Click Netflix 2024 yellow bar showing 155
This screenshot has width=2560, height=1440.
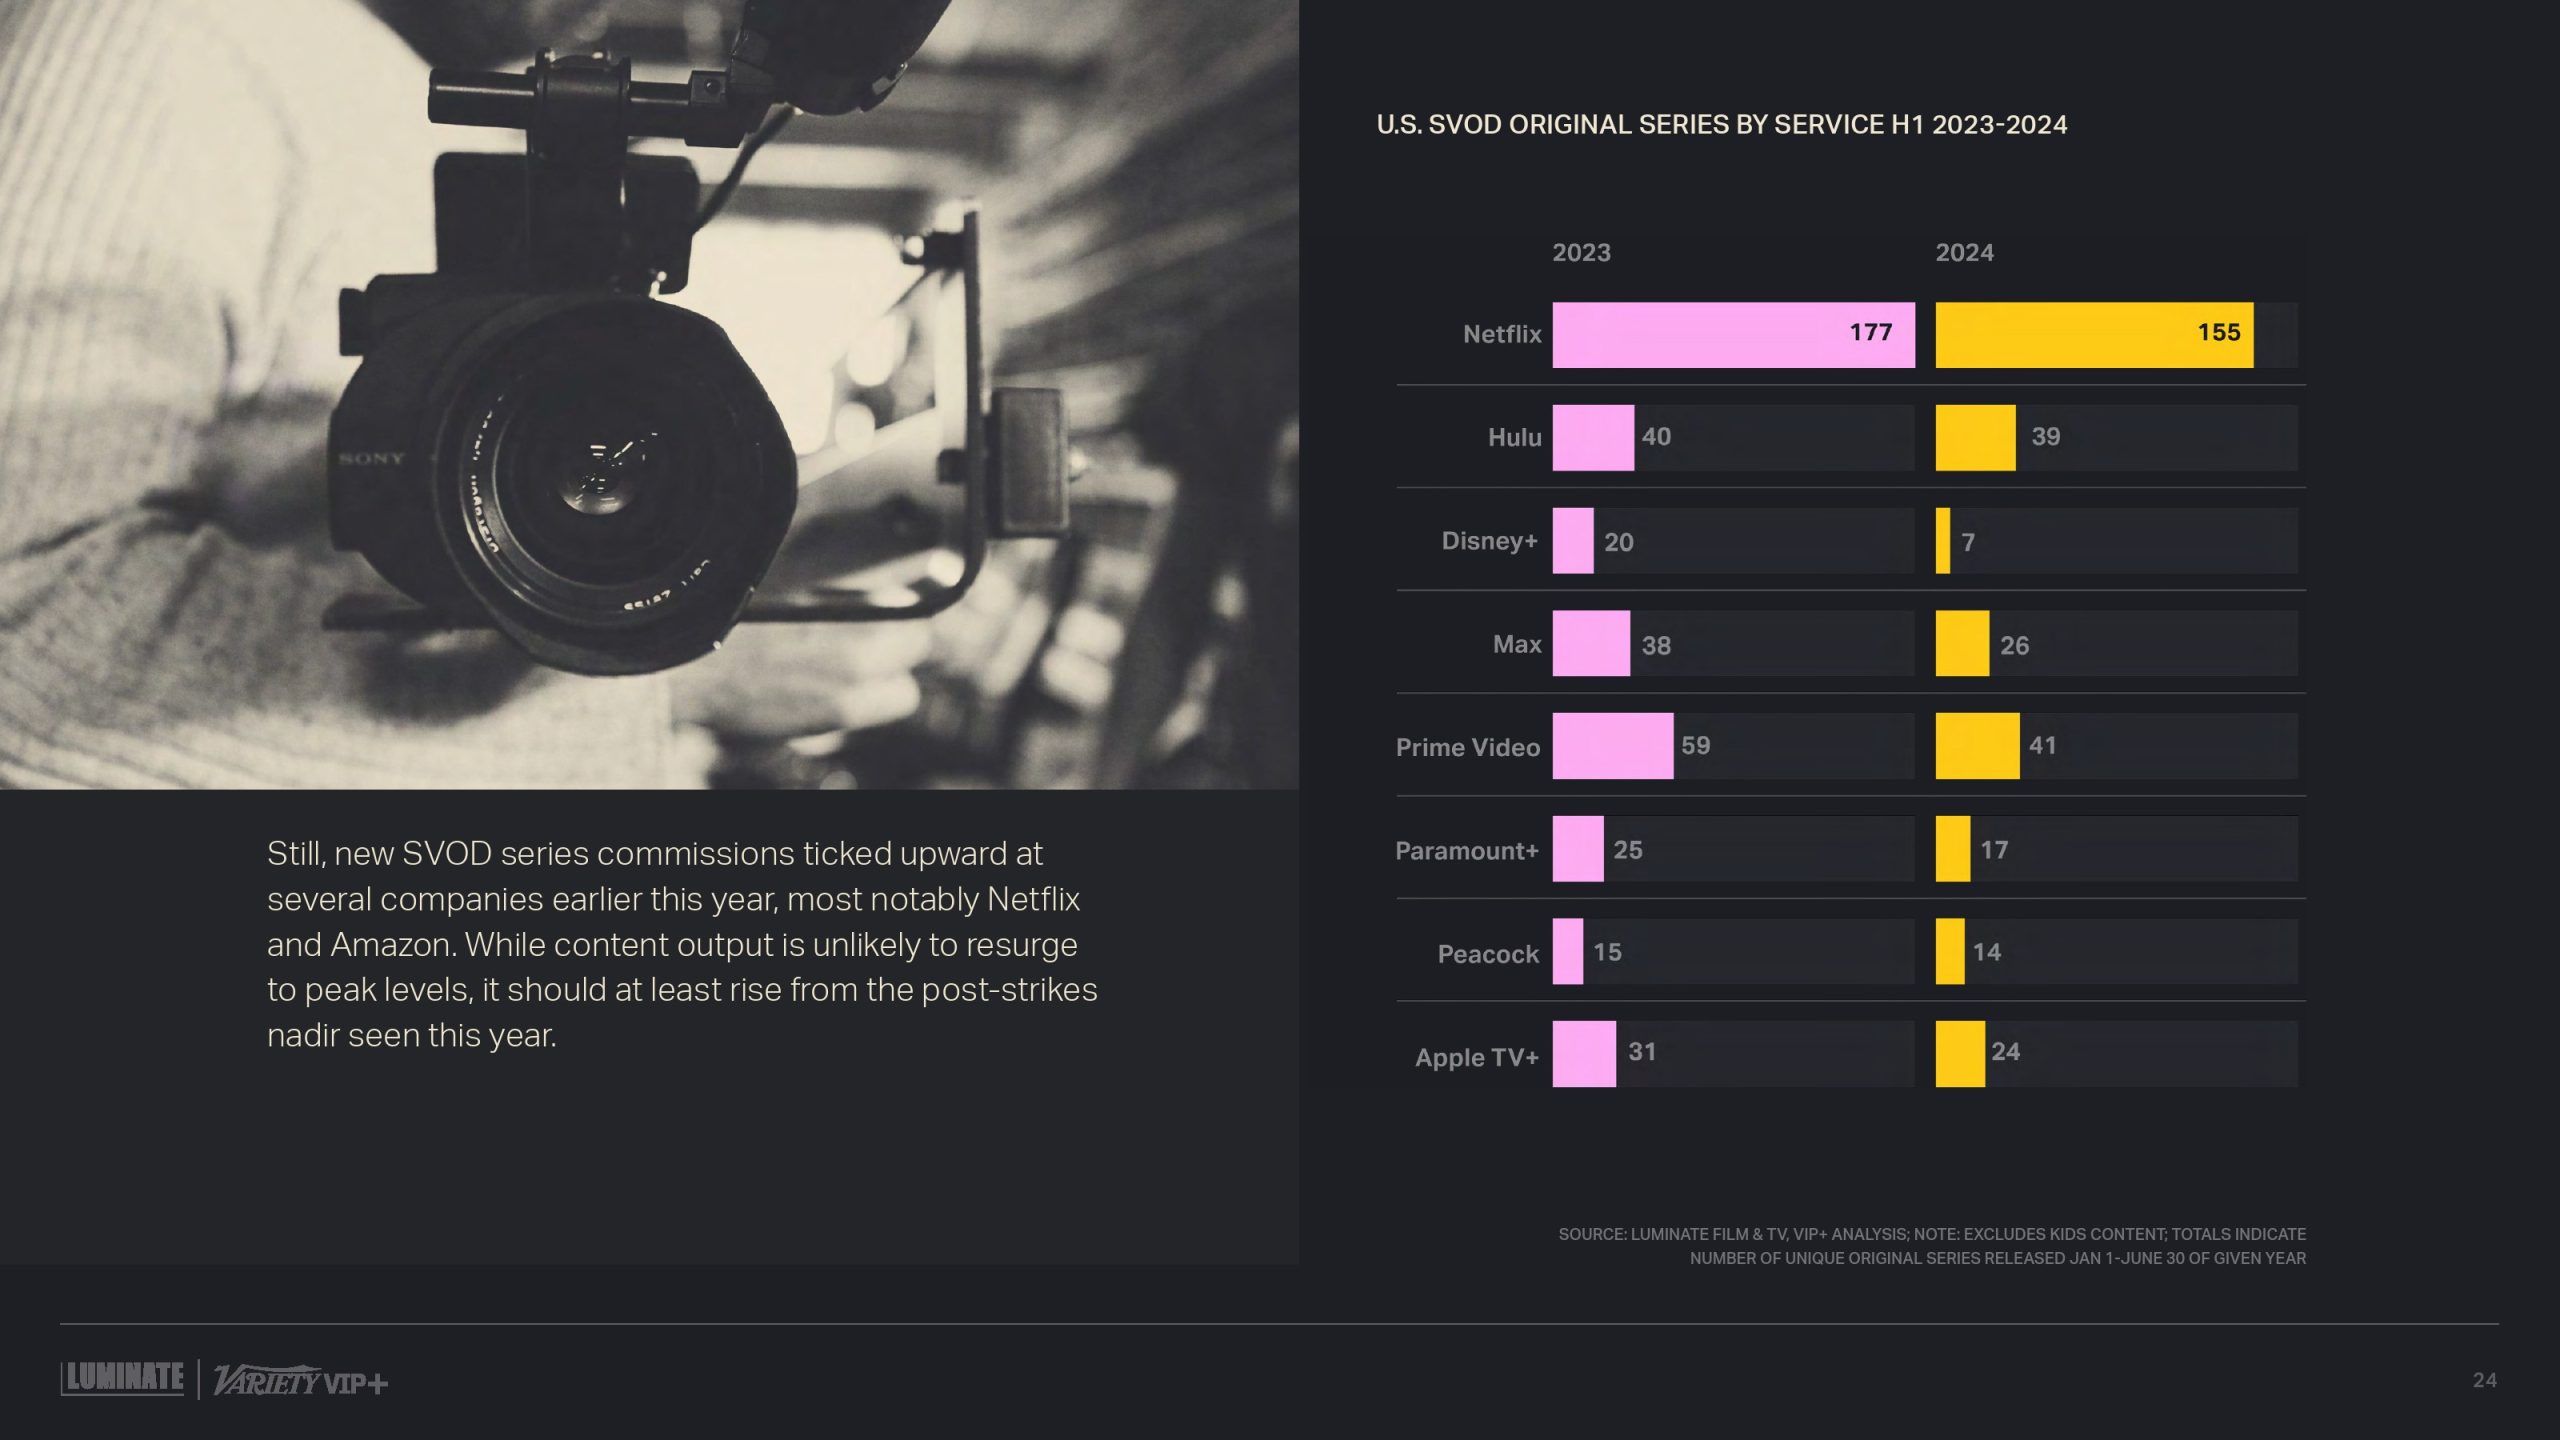[x=2094, y=335]
